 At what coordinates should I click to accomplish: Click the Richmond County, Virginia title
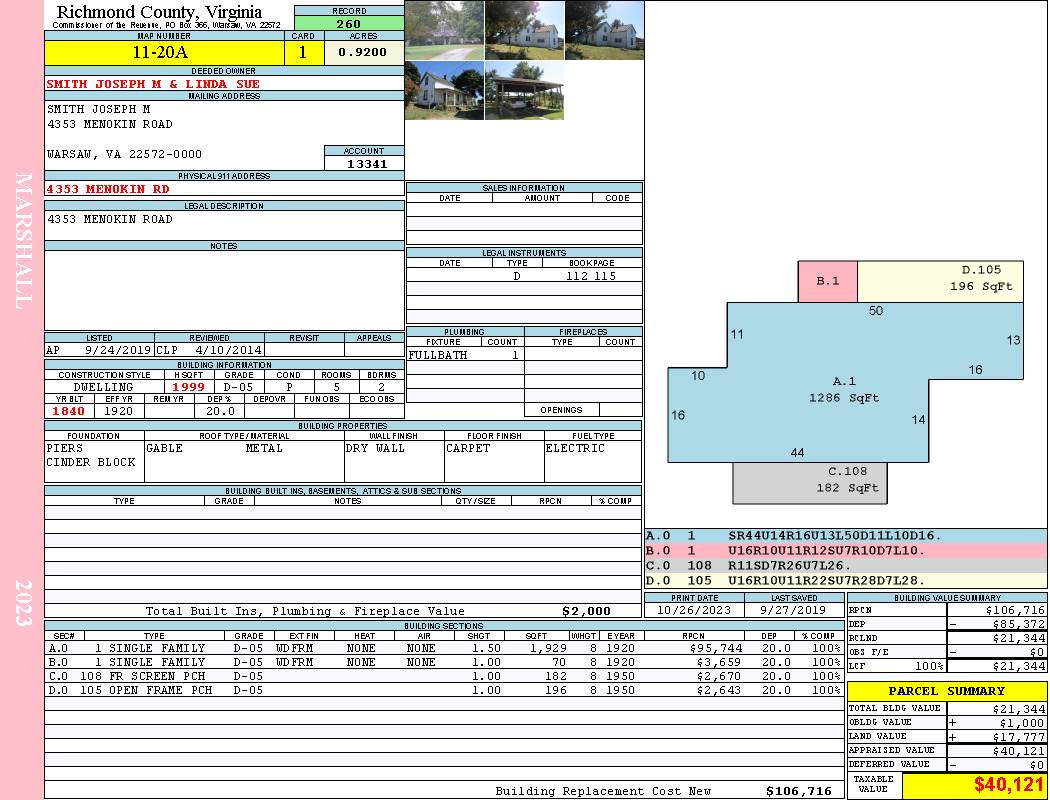tap(159, 12)
